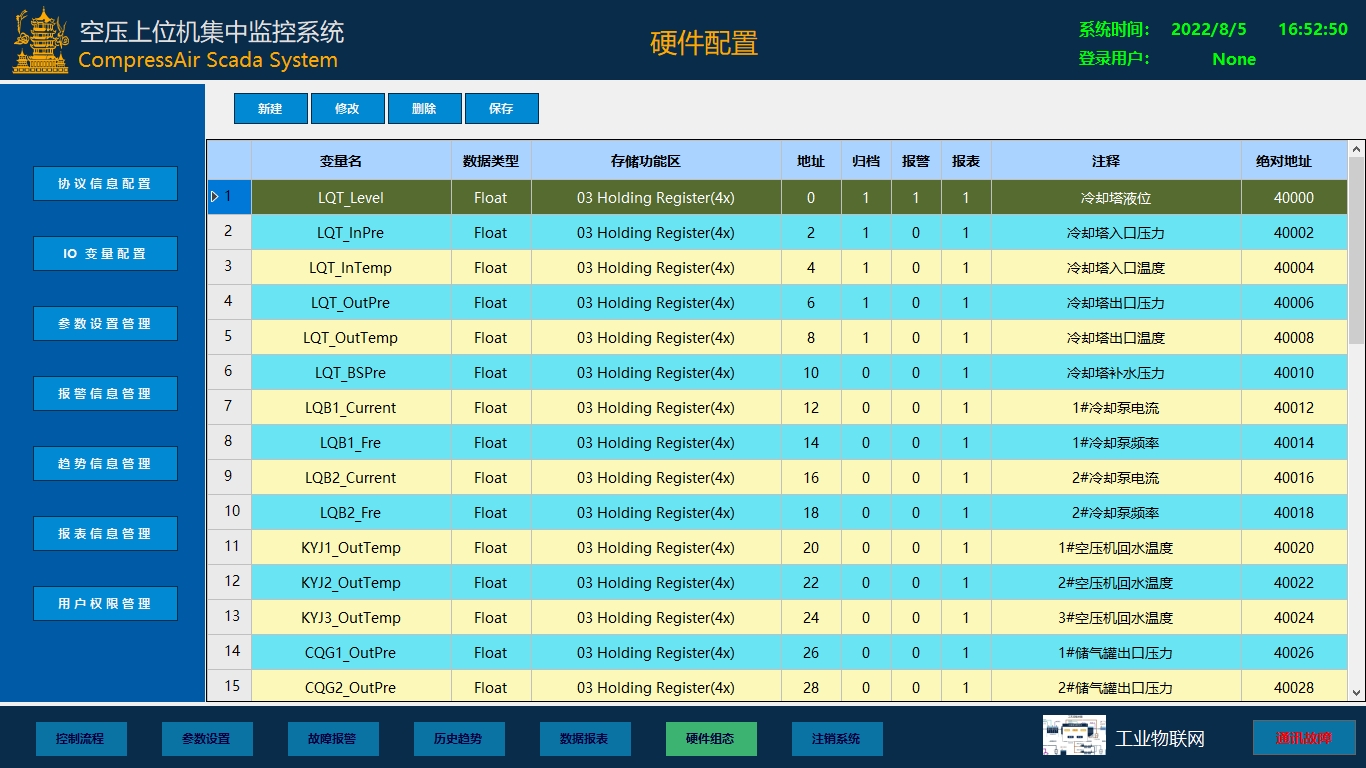Image resolution: width=1366 pixels, height=768 pixels.
Task: Click the 数据类型 column header
Action: point(491,160)
